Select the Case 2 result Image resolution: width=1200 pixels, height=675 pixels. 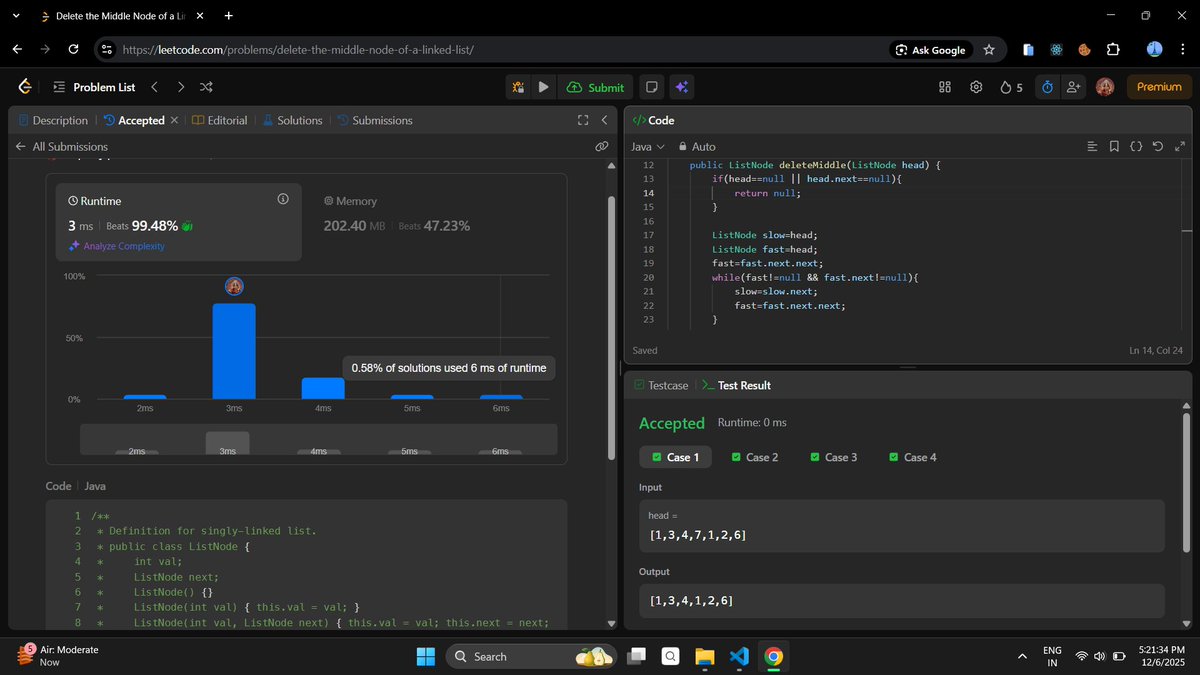[x=755, y=457]
